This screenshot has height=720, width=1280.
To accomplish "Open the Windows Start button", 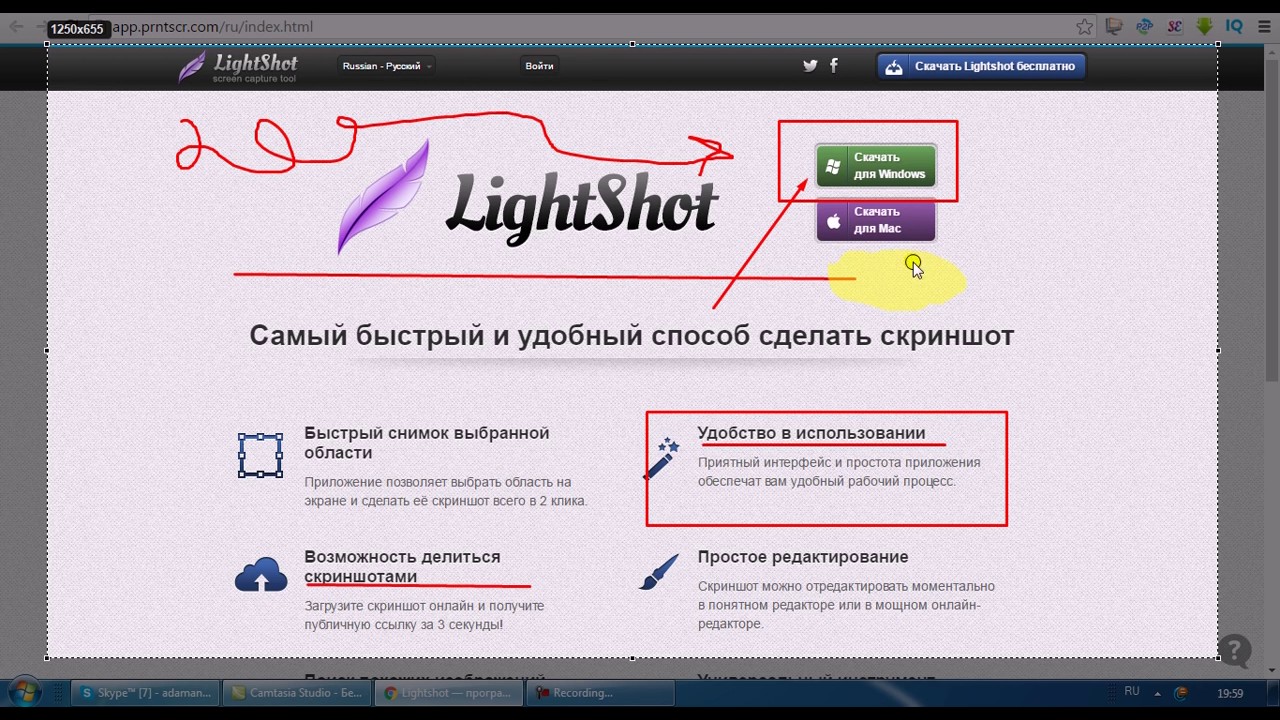I will pos(25,692).
